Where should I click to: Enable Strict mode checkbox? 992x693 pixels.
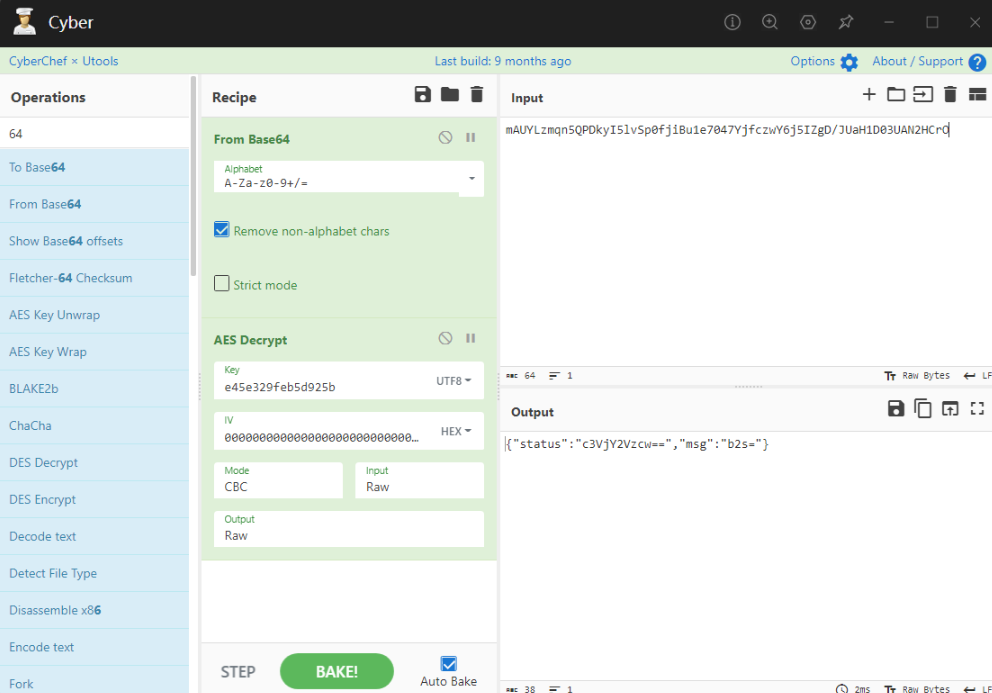(x=221, y=283)
